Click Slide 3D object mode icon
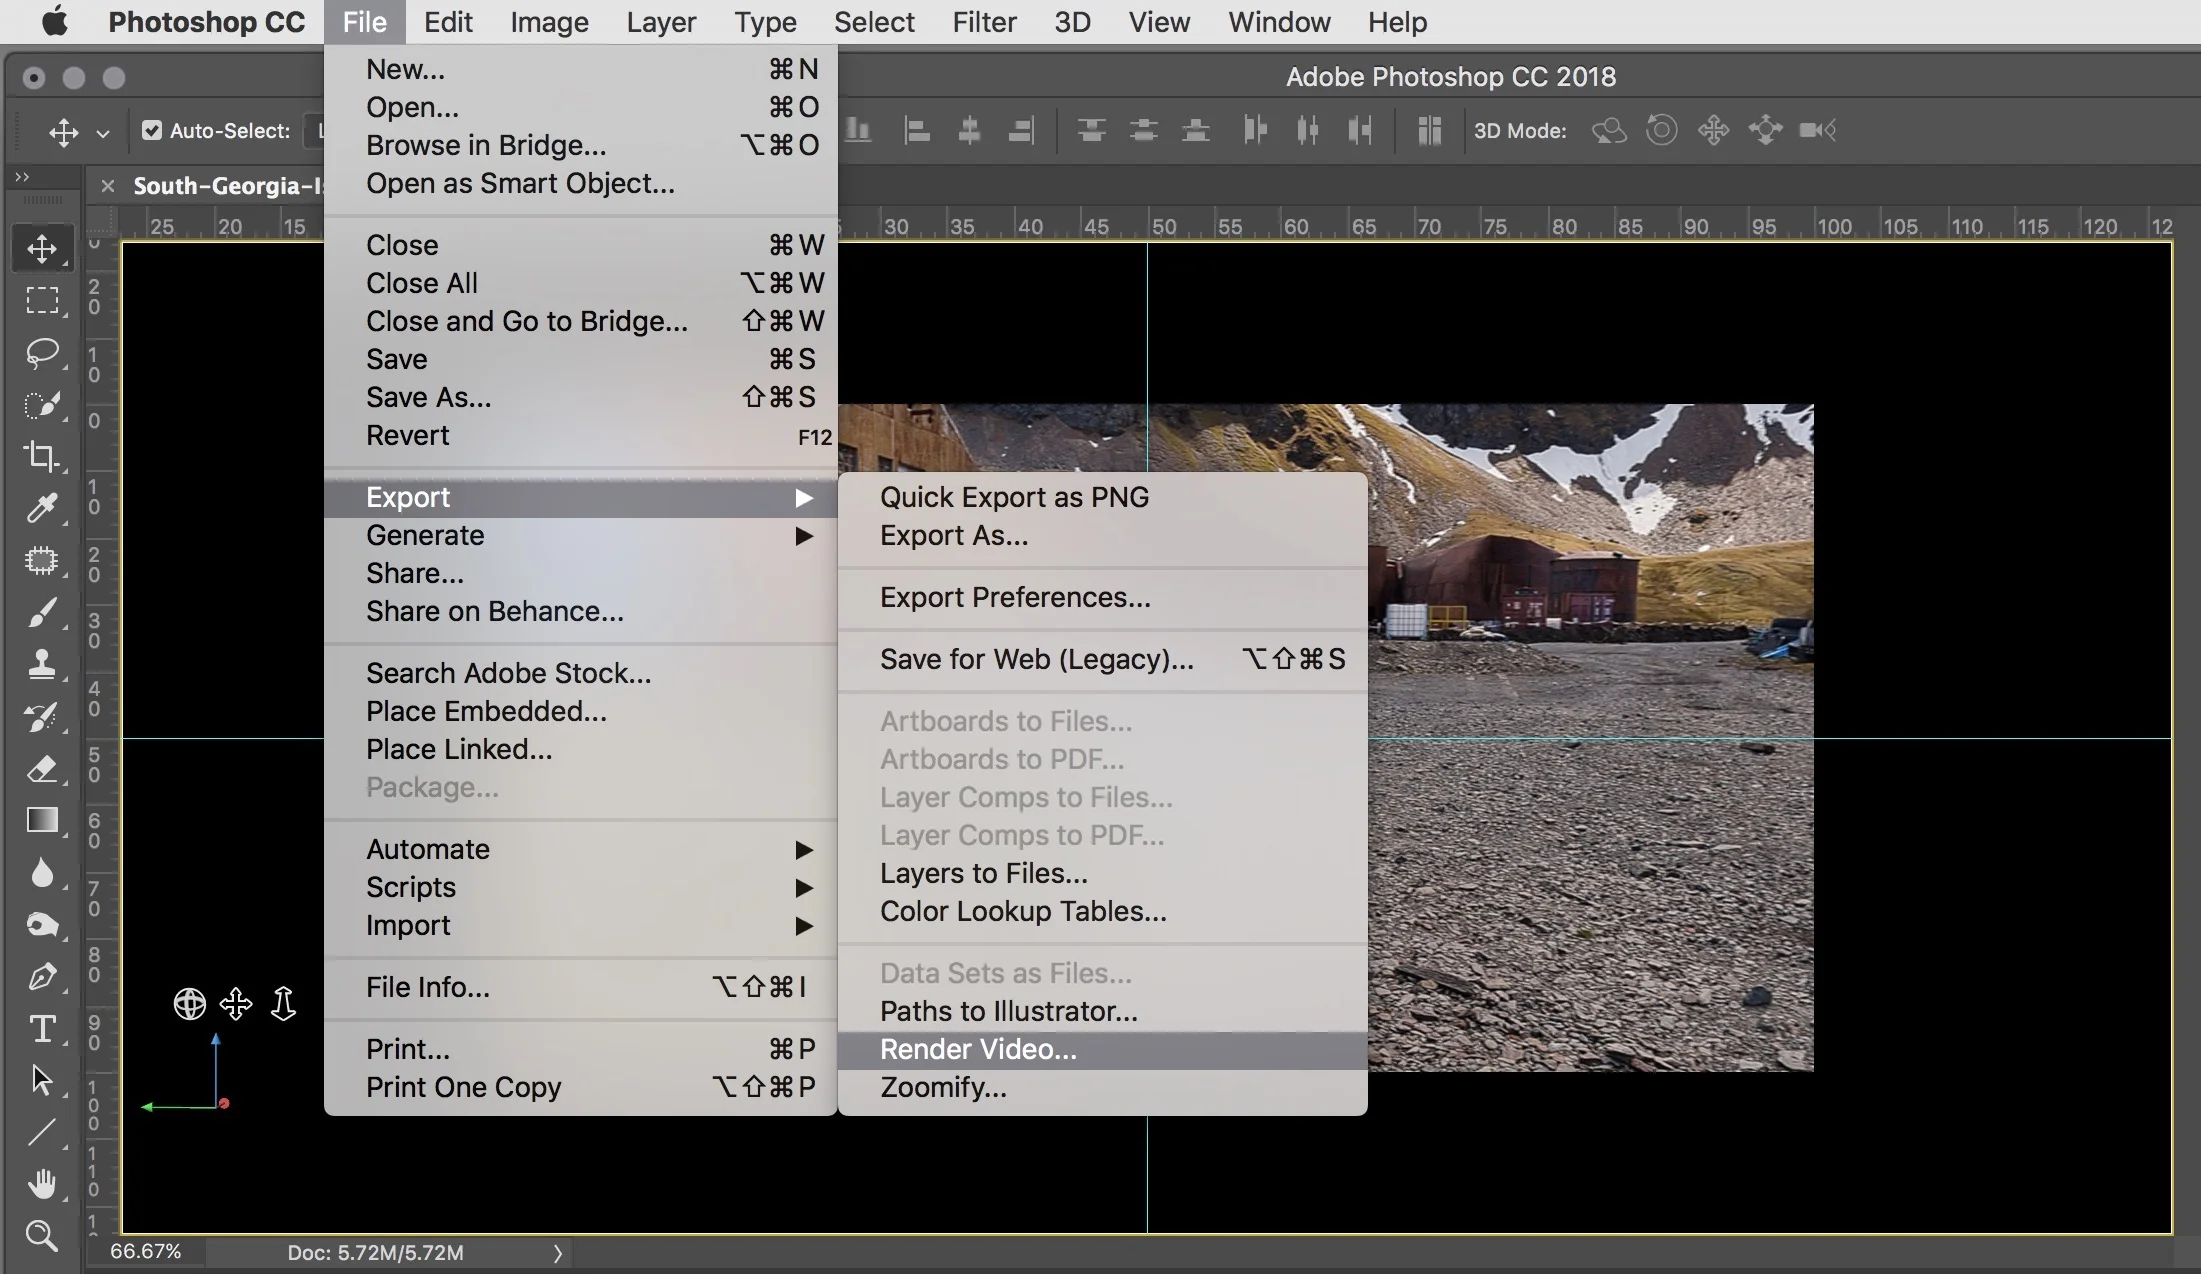 (x=1765, y=130)
